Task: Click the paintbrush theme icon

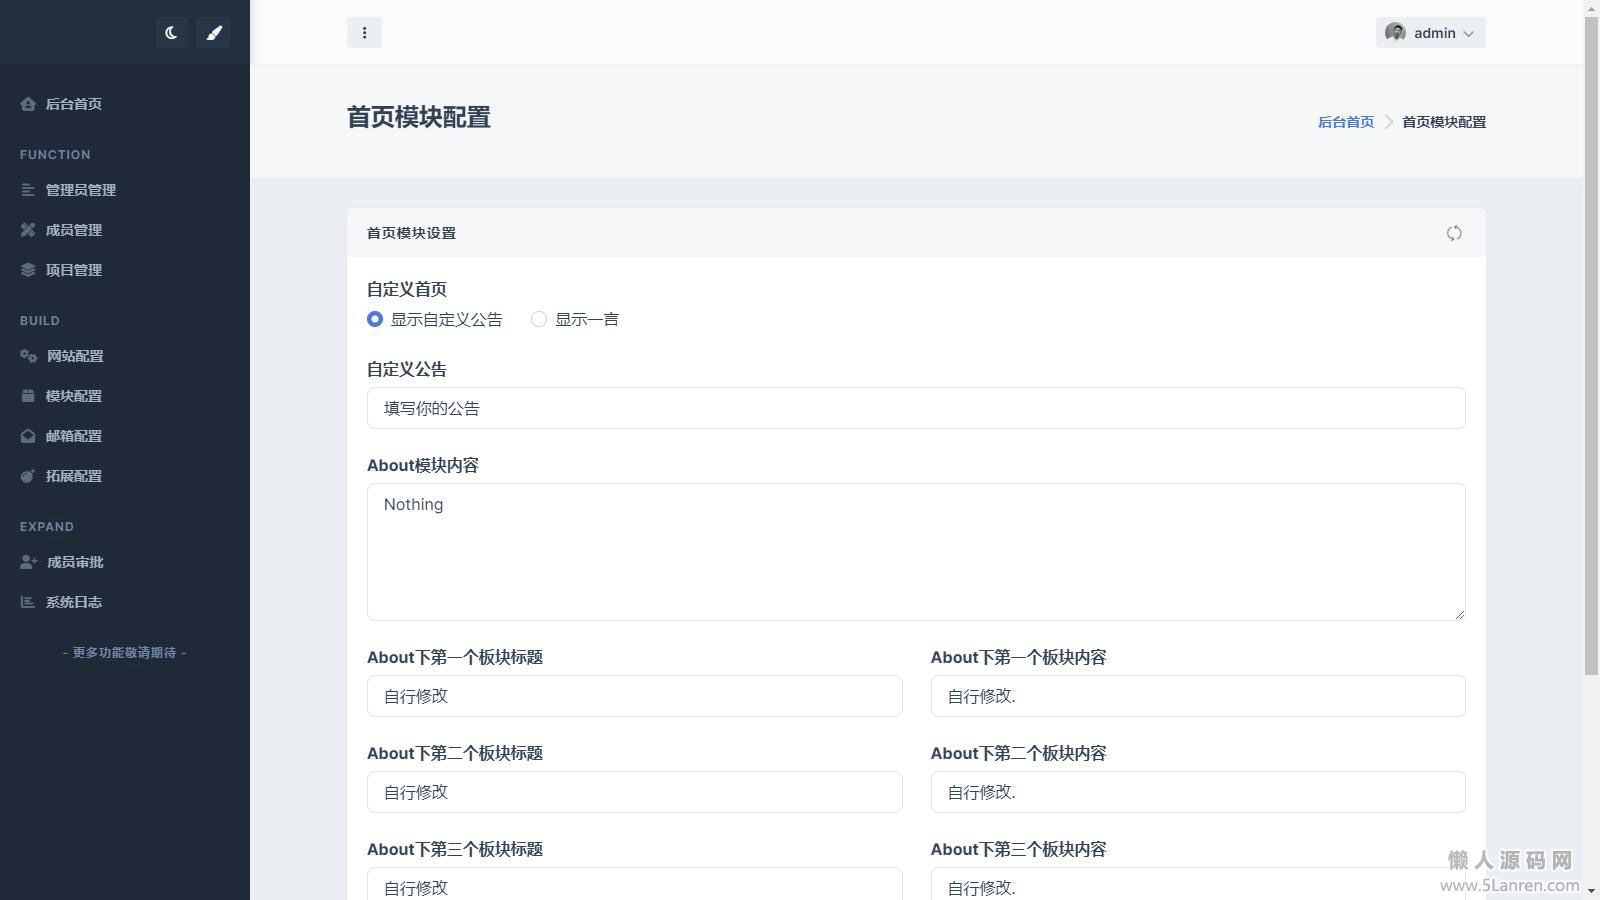Action: coord(213,33)
